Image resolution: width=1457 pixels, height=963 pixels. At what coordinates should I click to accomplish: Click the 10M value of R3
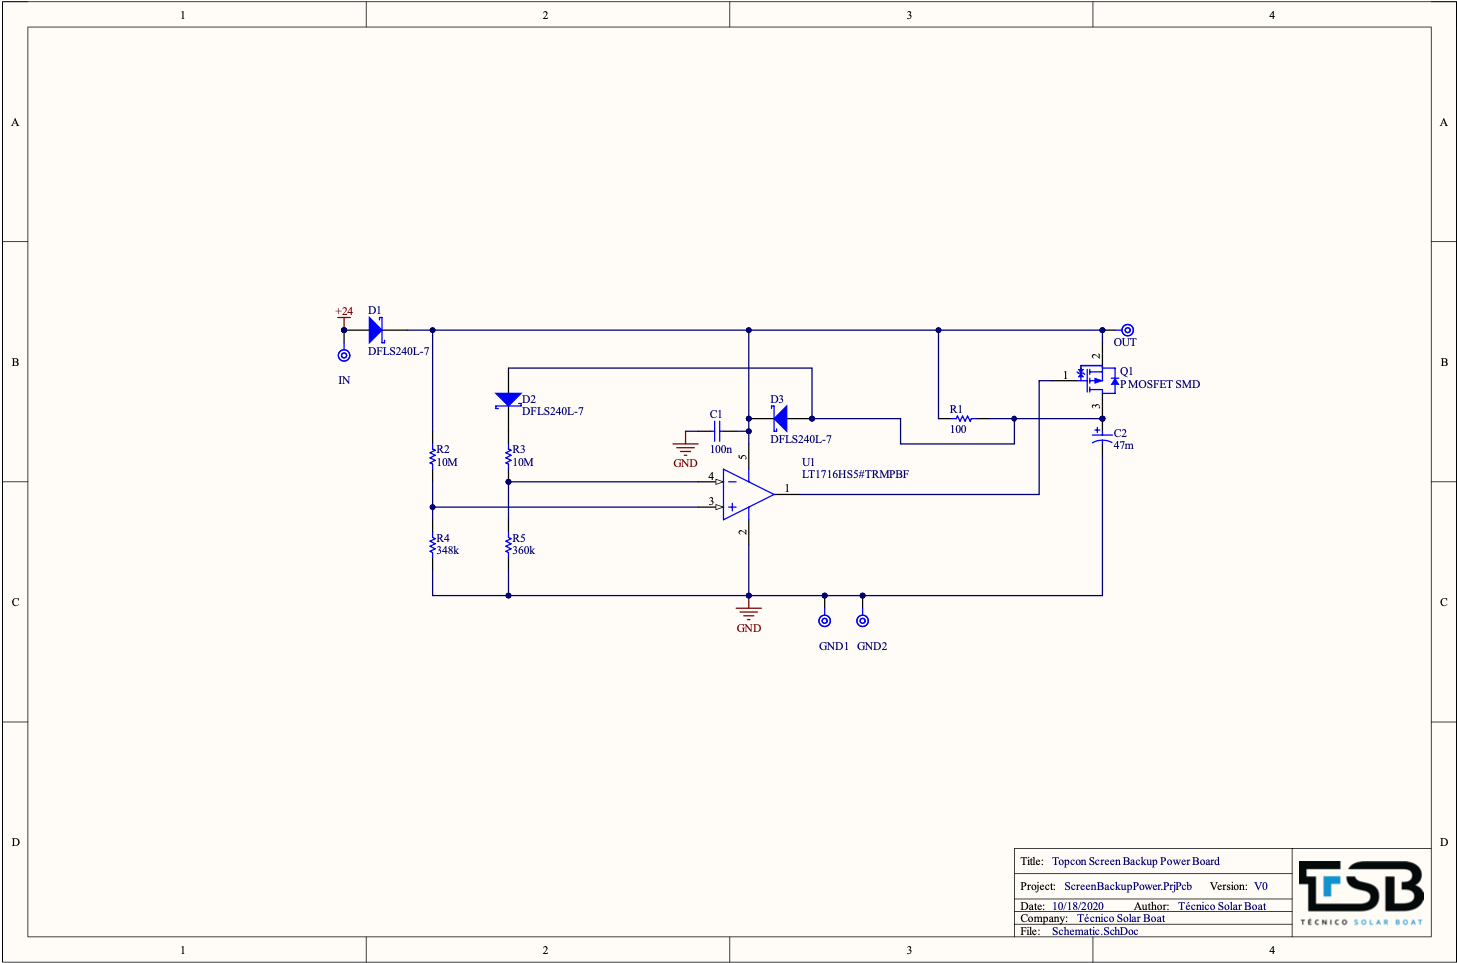522,462
